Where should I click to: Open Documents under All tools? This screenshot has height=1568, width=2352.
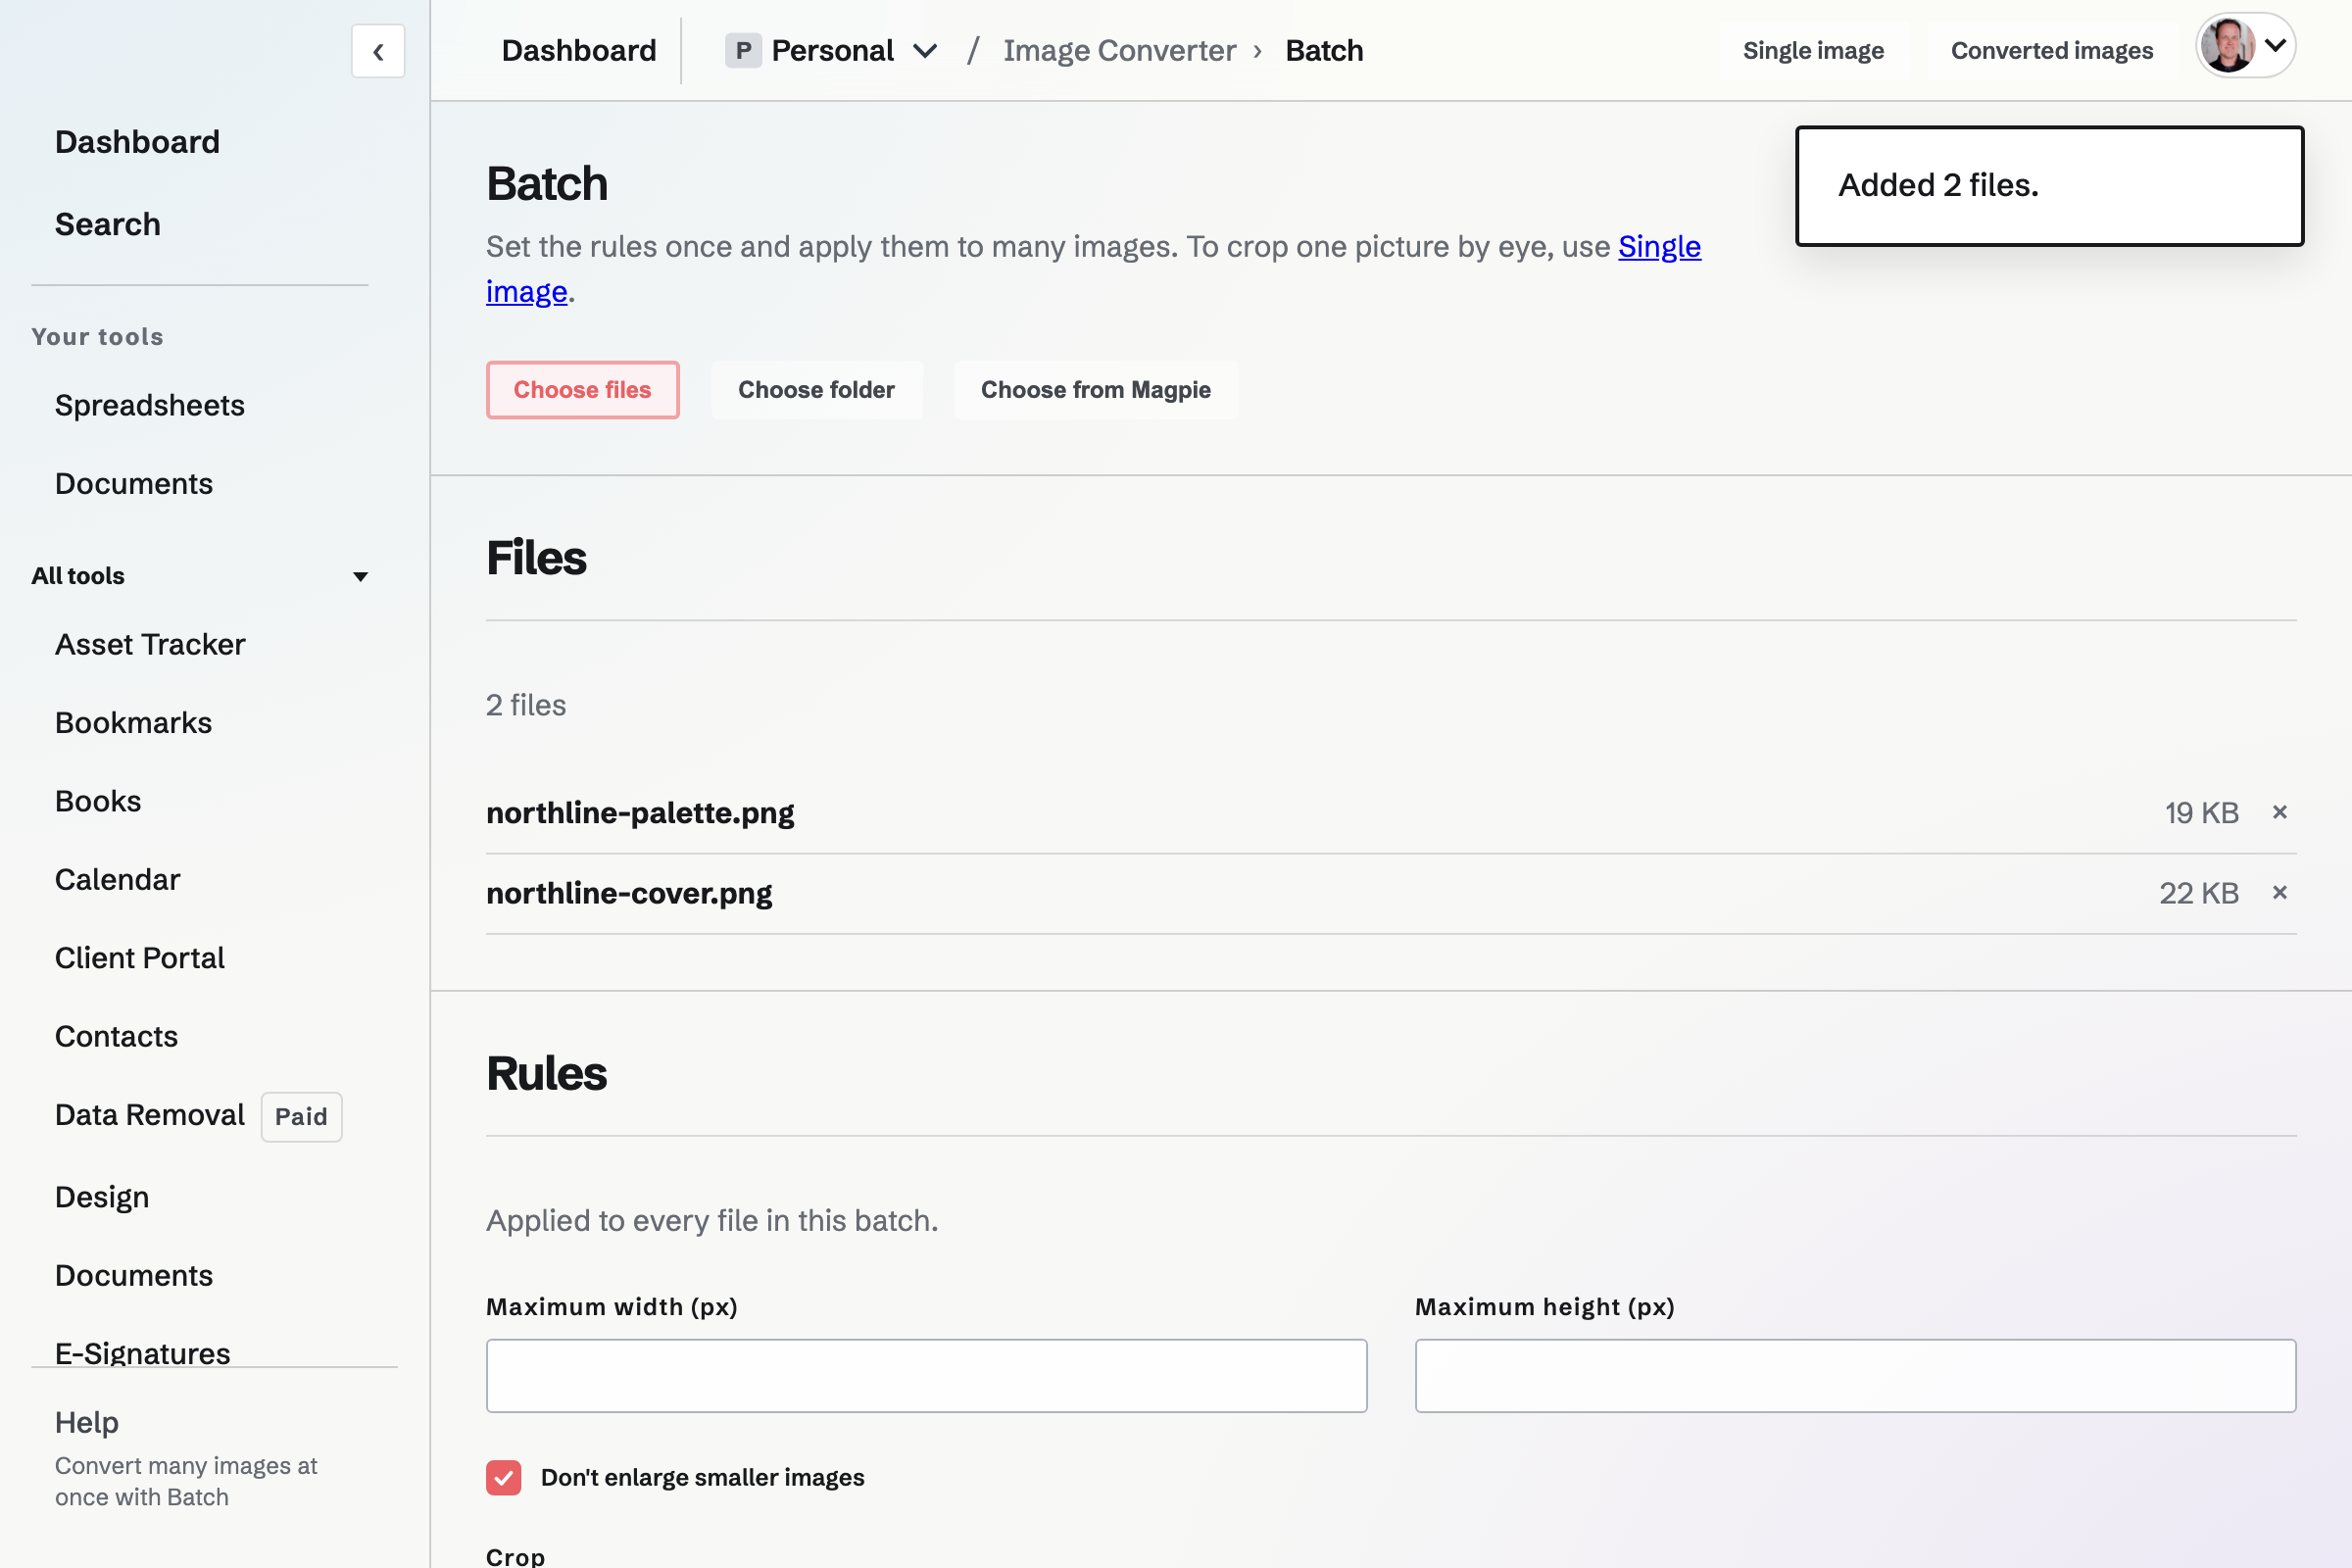pyautogui.click(x=134, y=1276)
